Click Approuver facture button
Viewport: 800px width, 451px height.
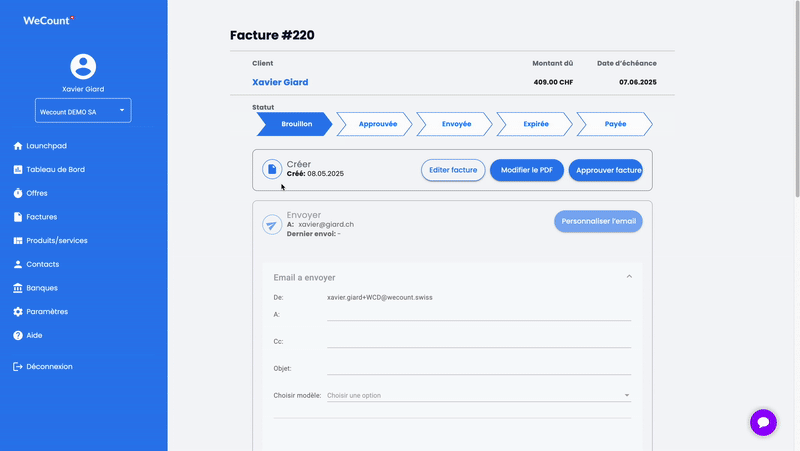click(x=606, y=170)
